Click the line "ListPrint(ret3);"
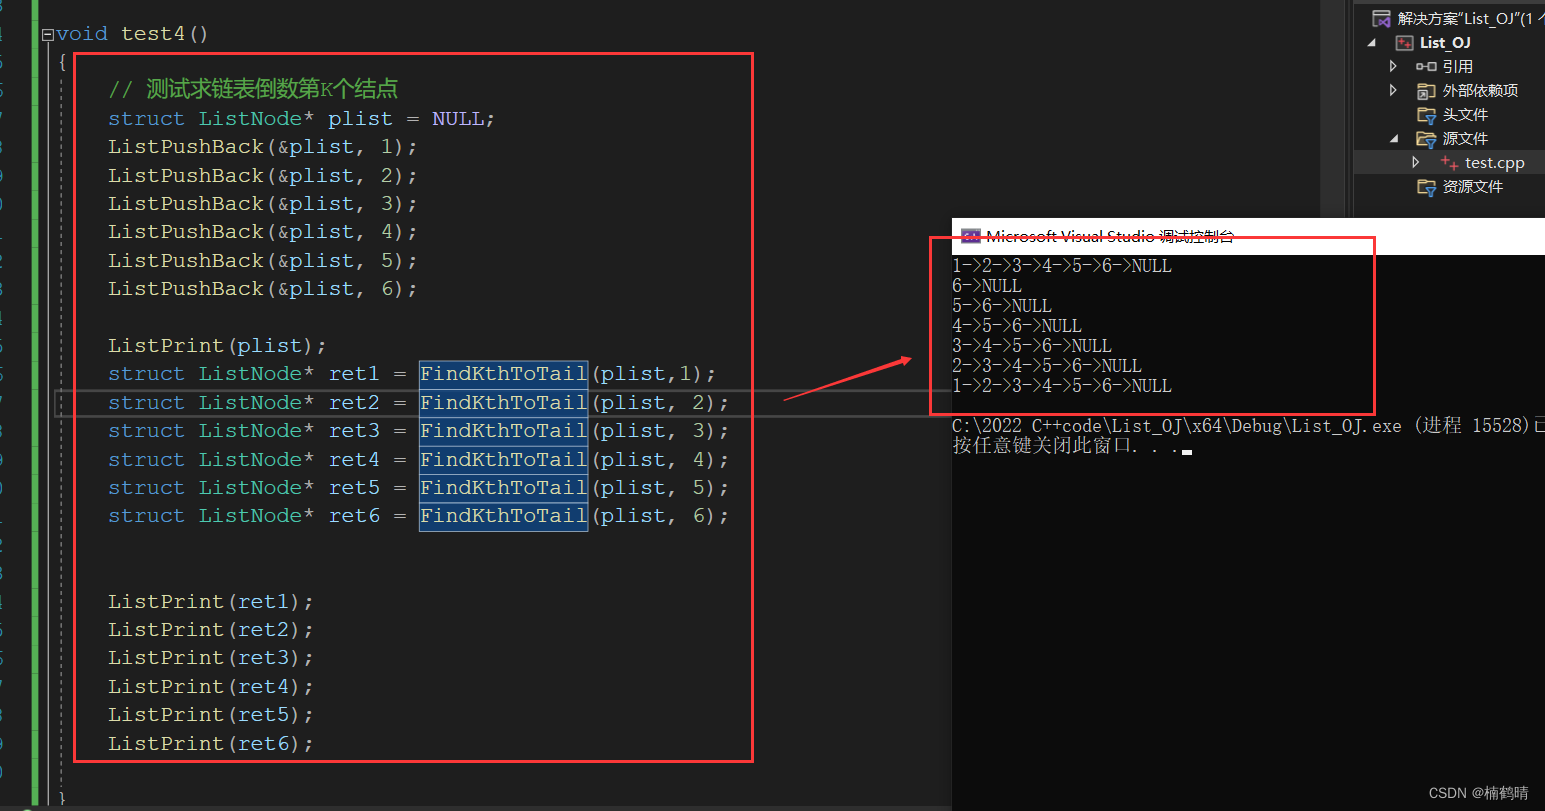1545x811 pixels. pos(211,658)
